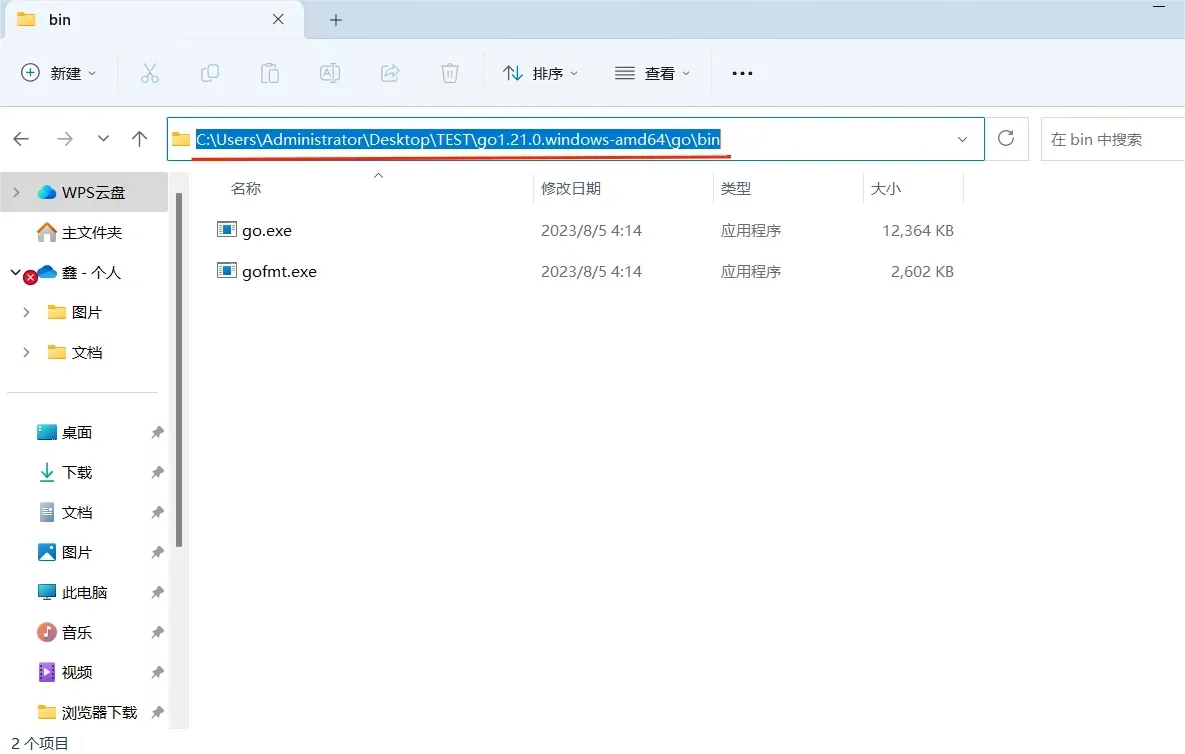1185x754 pixels.
Task: Expand the WPS云盘 tree node
Action: [x=17, y=192]
